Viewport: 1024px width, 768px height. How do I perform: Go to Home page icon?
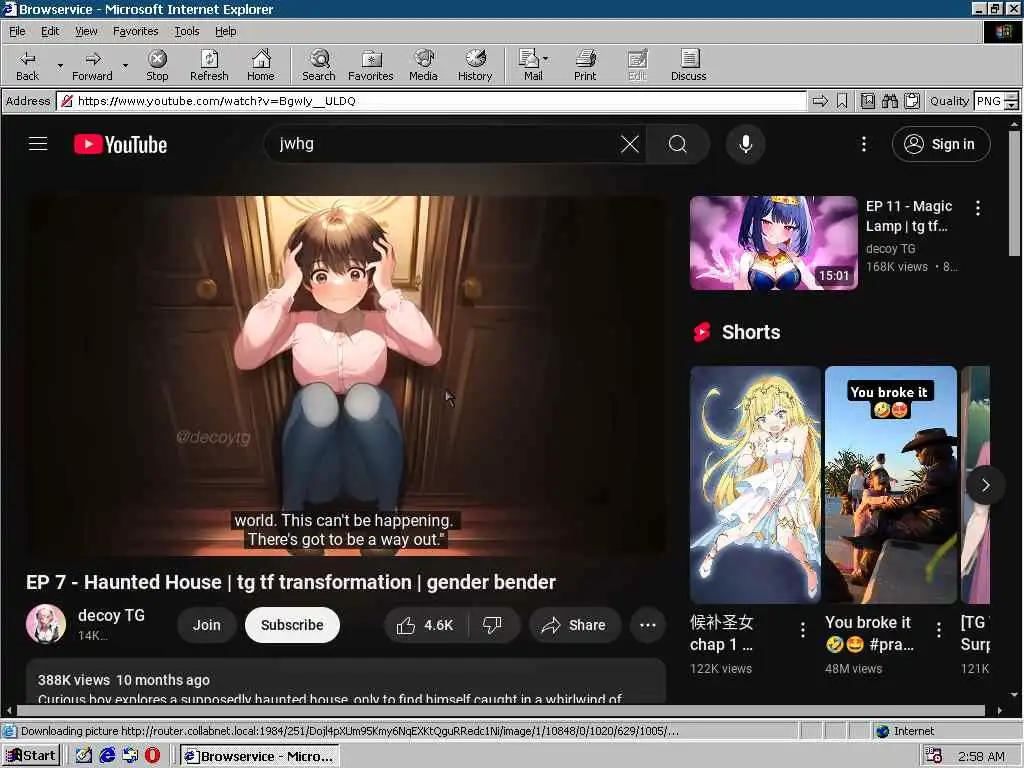click(261, 65)
